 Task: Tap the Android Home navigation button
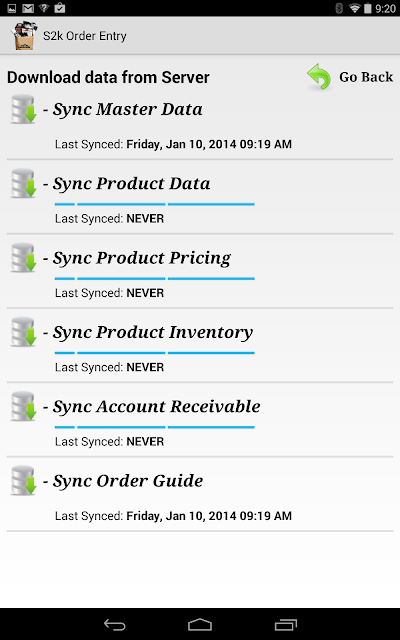tap(200, 624)
